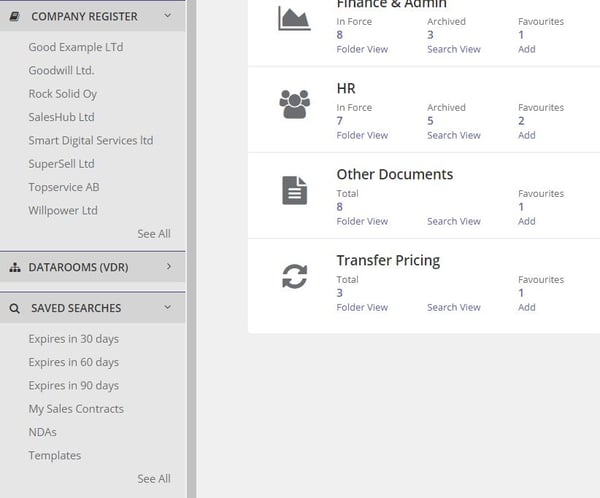The image size is (600, 498).
Task: Collapse the Company Register section
Action: coord(168,16)
